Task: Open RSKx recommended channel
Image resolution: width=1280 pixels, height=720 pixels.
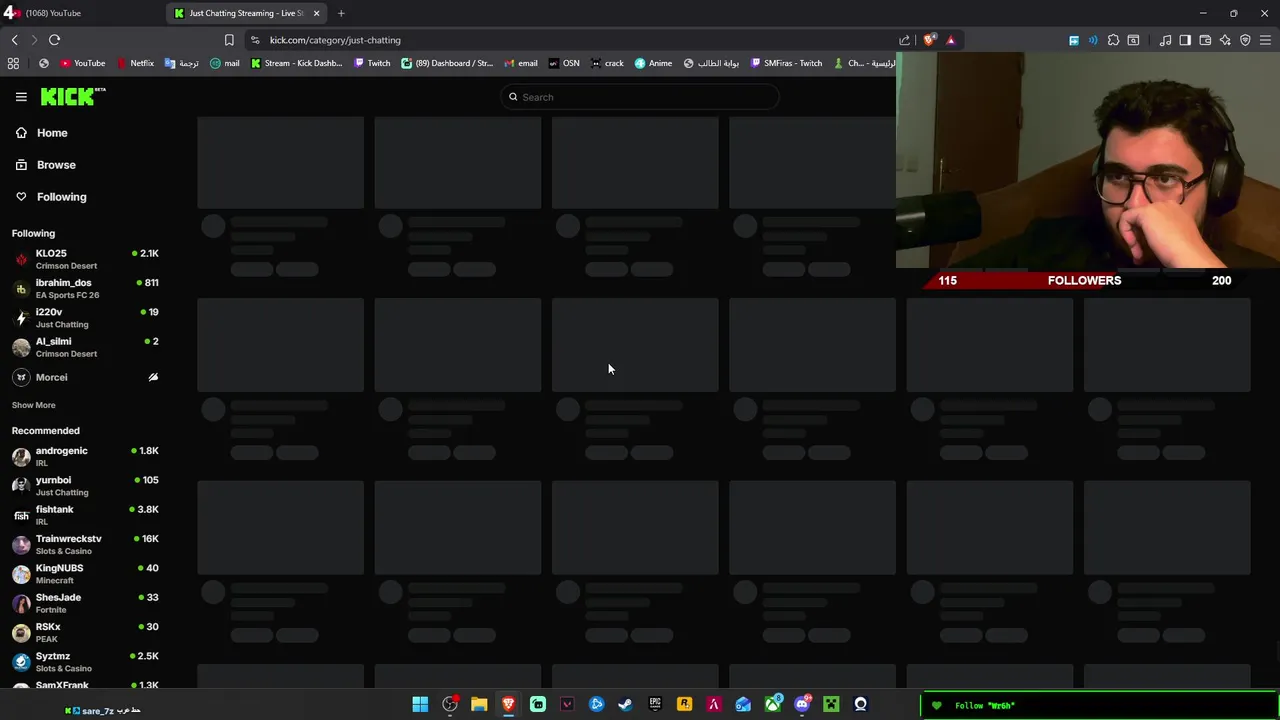Action: click(x=85, y=632)
